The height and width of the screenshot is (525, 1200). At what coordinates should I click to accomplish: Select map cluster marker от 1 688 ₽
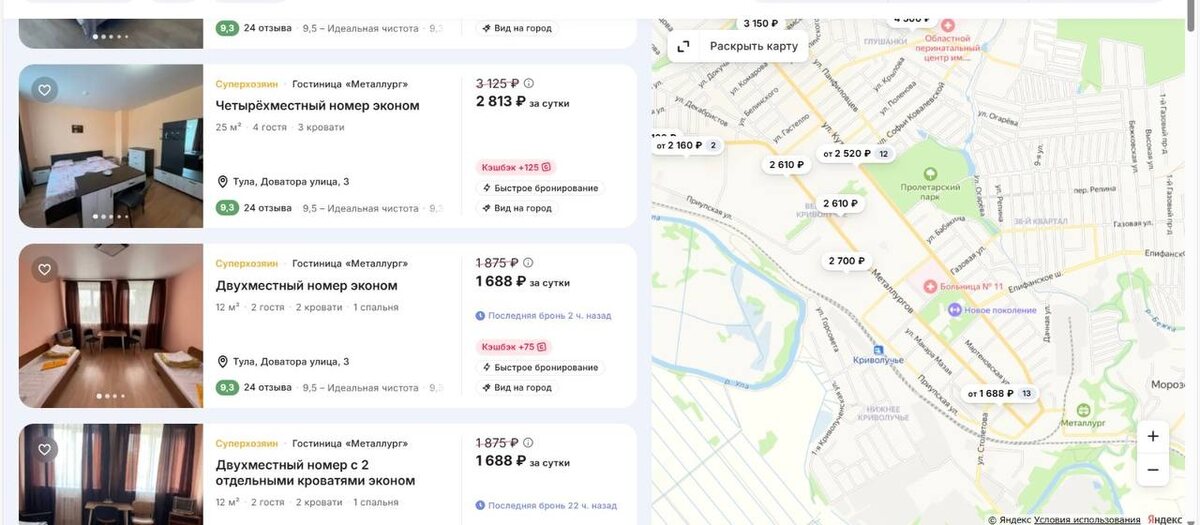pos(1000,394)
